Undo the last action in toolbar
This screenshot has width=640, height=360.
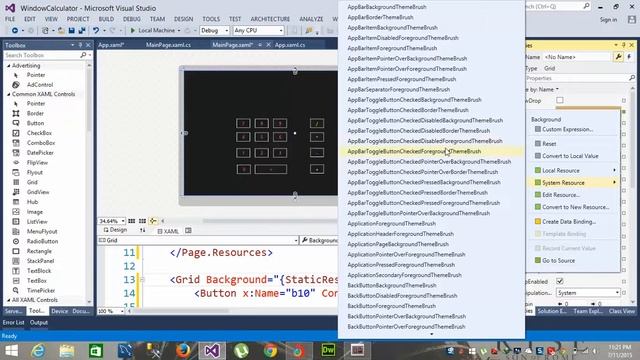click(96, 31)
